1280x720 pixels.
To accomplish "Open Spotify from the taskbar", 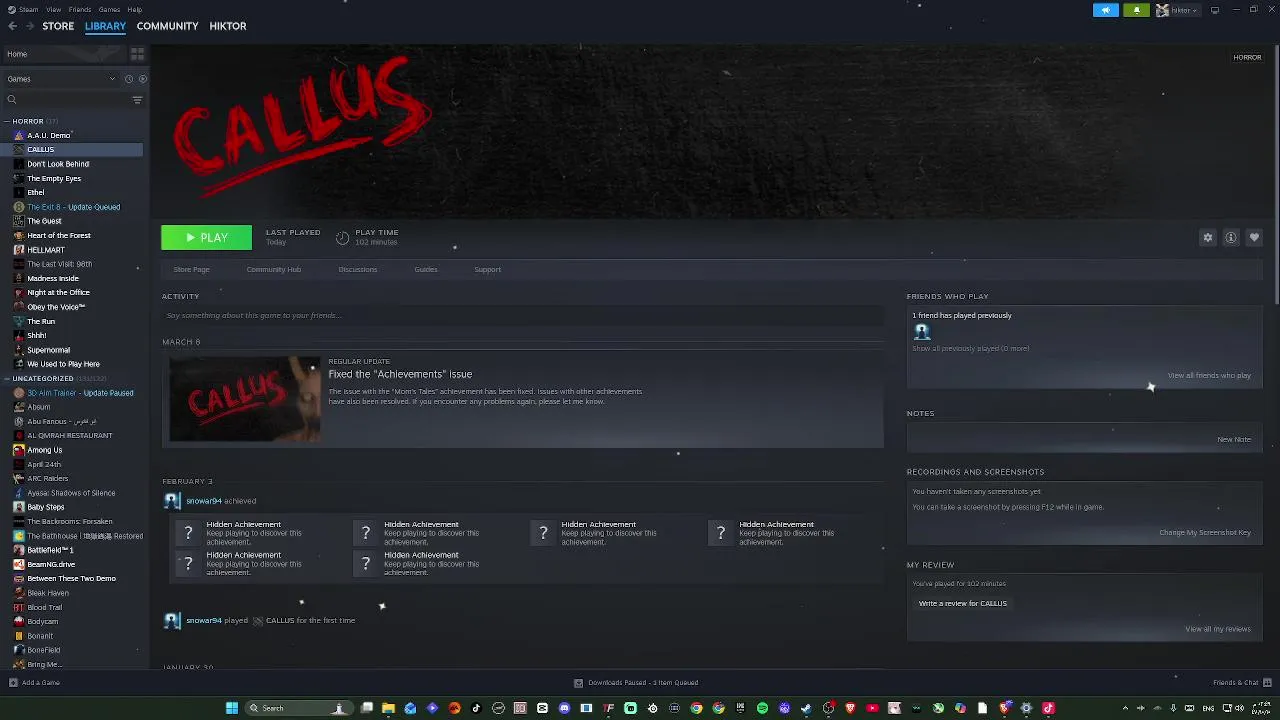I will 762,708.
